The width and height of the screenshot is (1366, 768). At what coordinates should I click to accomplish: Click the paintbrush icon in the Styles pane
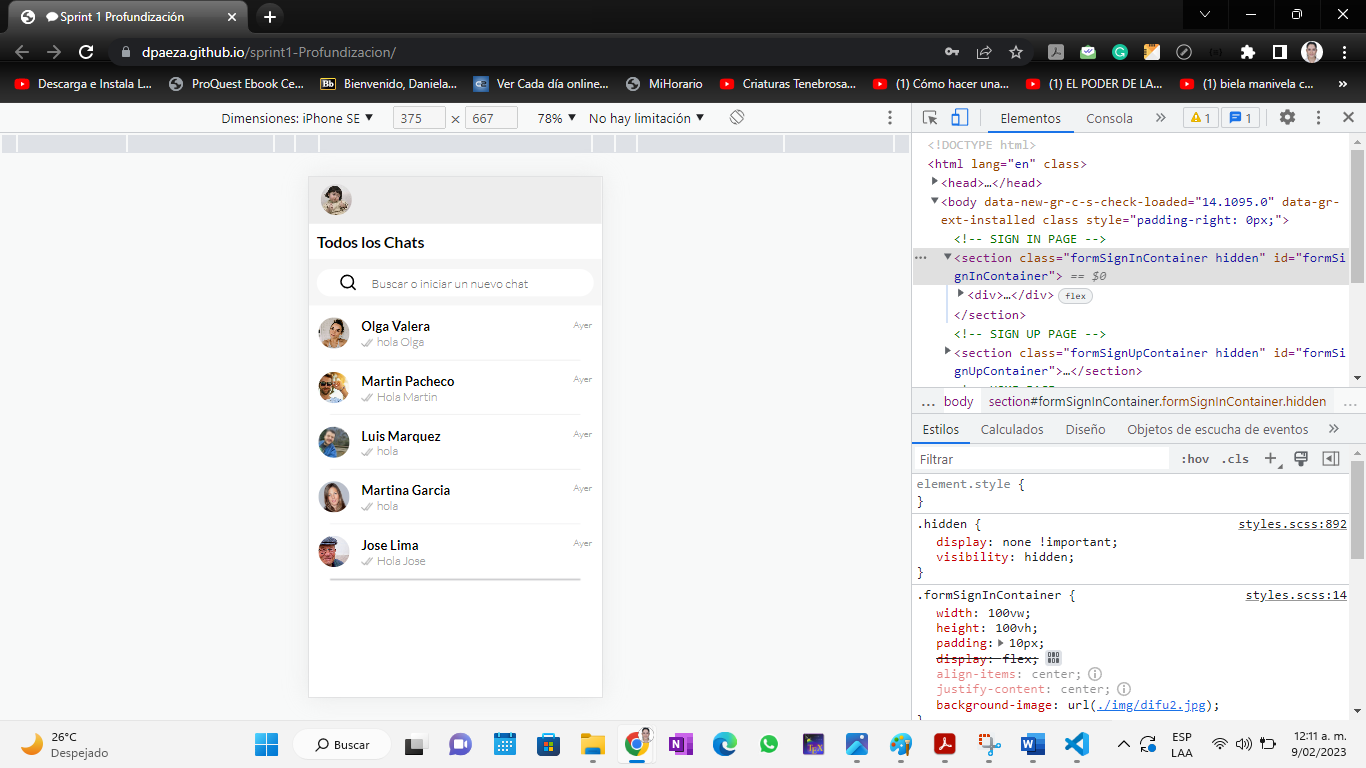pyautogui.click(x=1301, y=458)
